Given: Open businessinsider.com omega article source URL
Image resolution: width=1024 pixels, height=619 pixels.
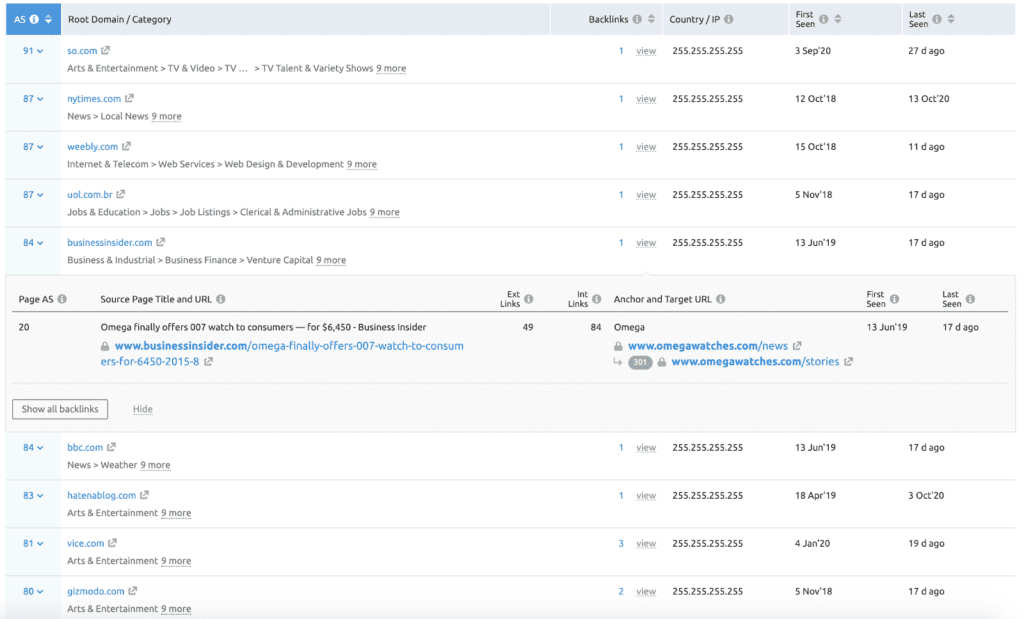Looking at the screenshot, I should point(282,353).
